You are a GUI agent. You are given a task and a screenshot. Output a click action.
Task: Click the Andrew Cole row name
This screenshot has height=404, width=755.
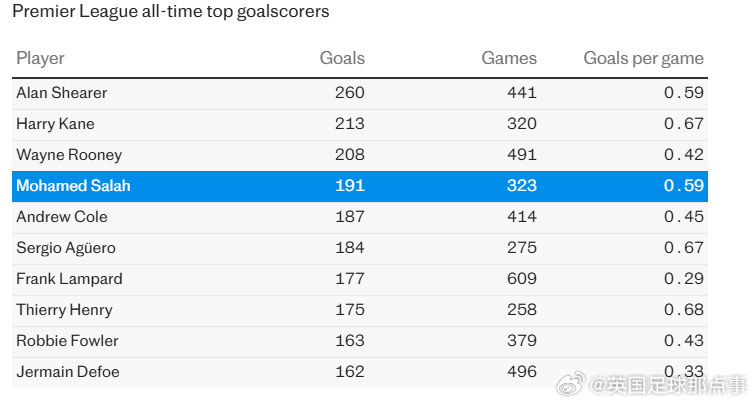click(62, 217)
